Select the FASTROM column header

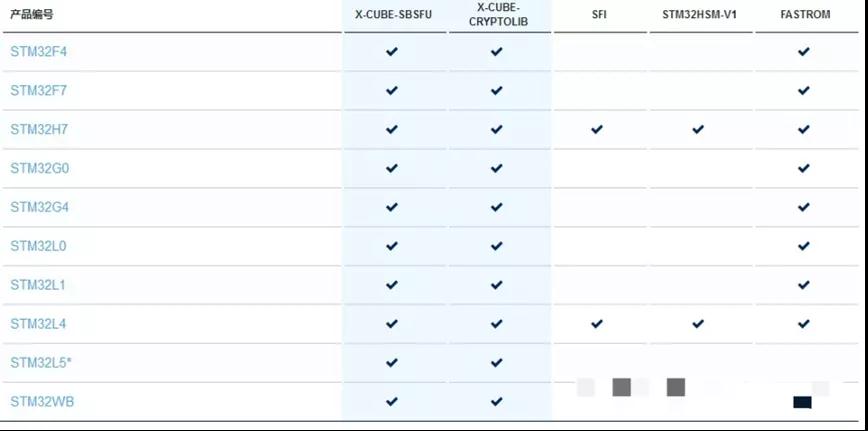click(x=806, y=15)
